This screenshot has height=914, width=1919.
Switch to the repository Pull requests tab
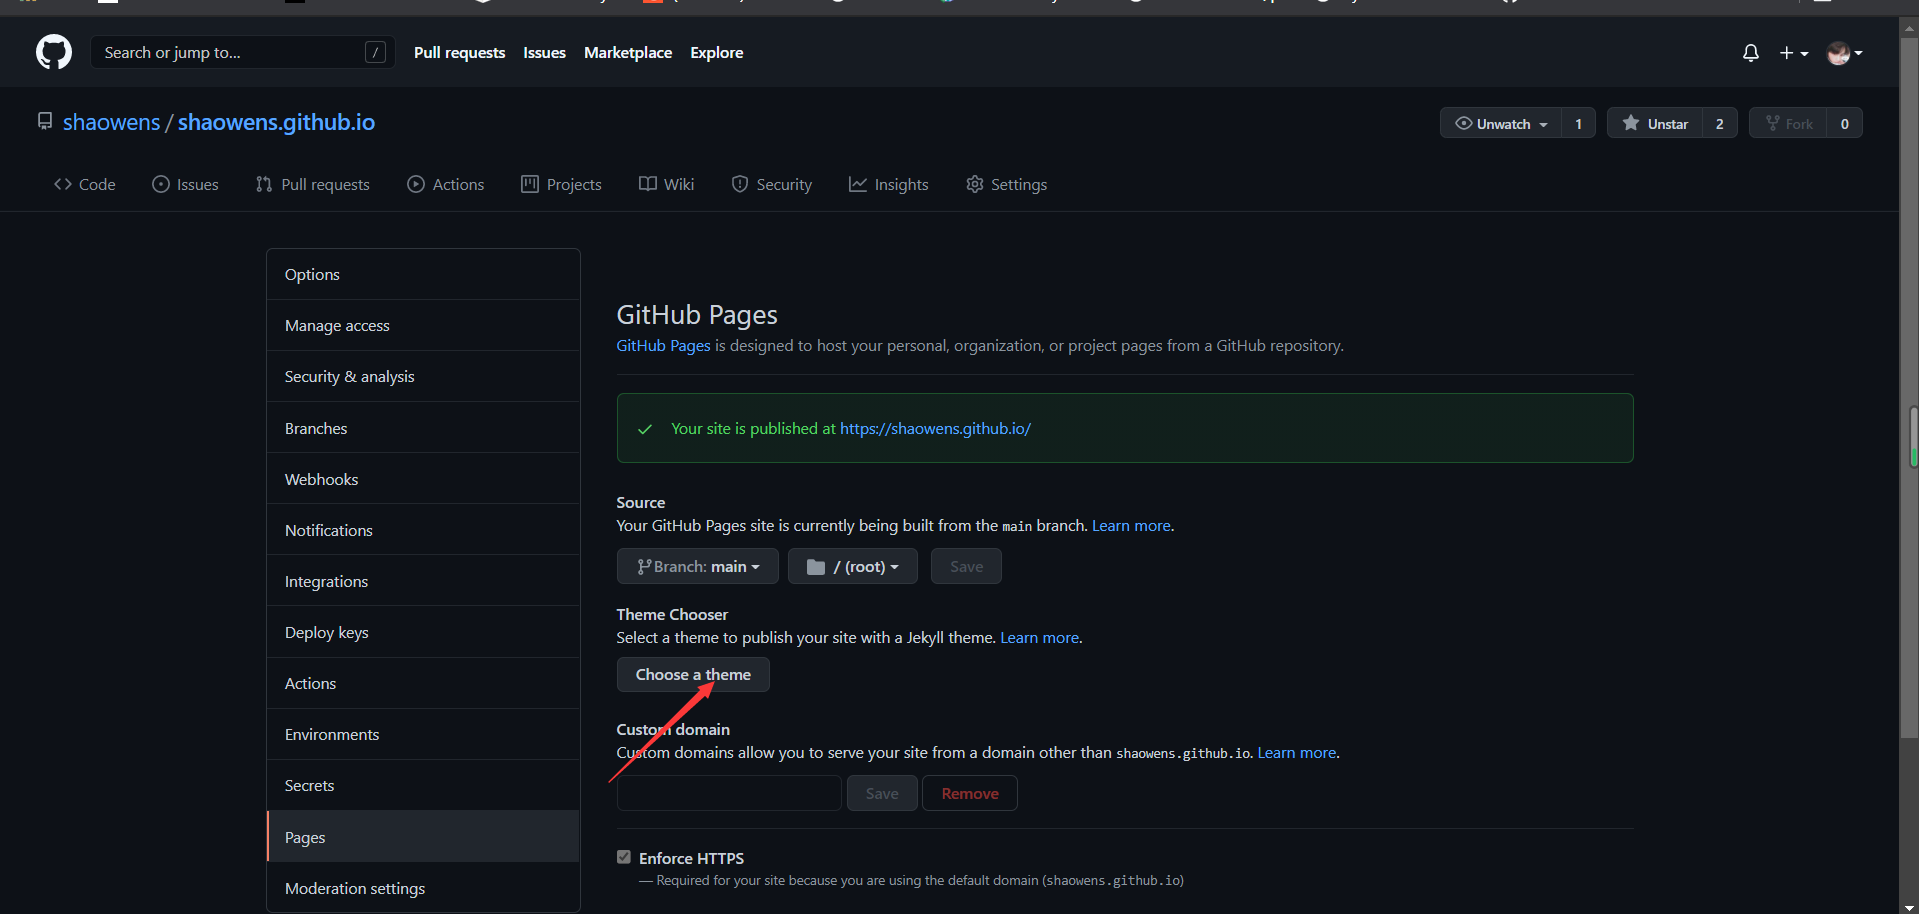tap(313, 184)
